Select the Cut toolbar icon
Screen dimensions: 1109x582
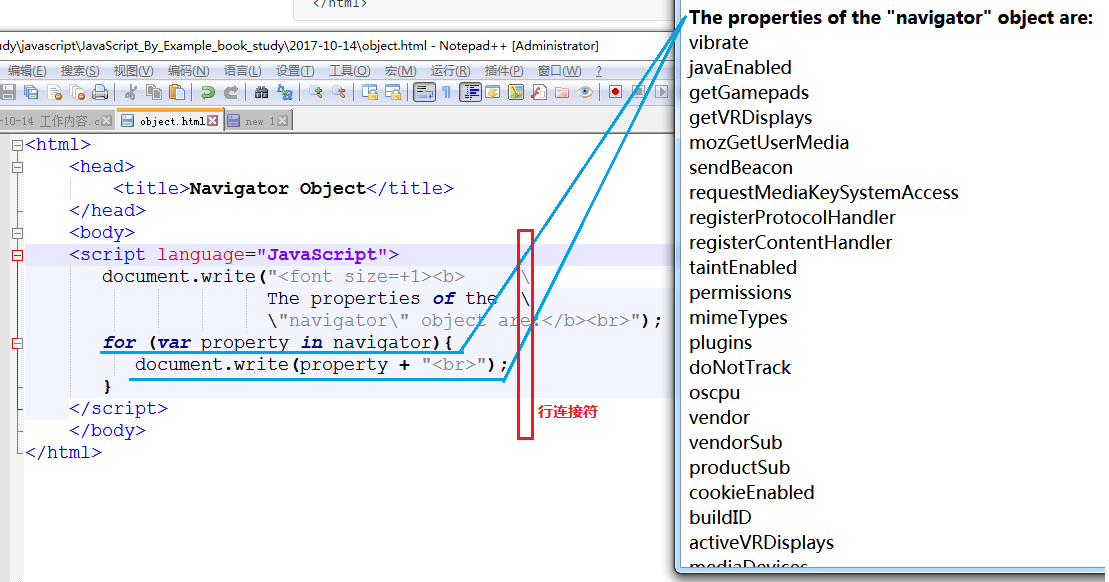pos(133,92)
